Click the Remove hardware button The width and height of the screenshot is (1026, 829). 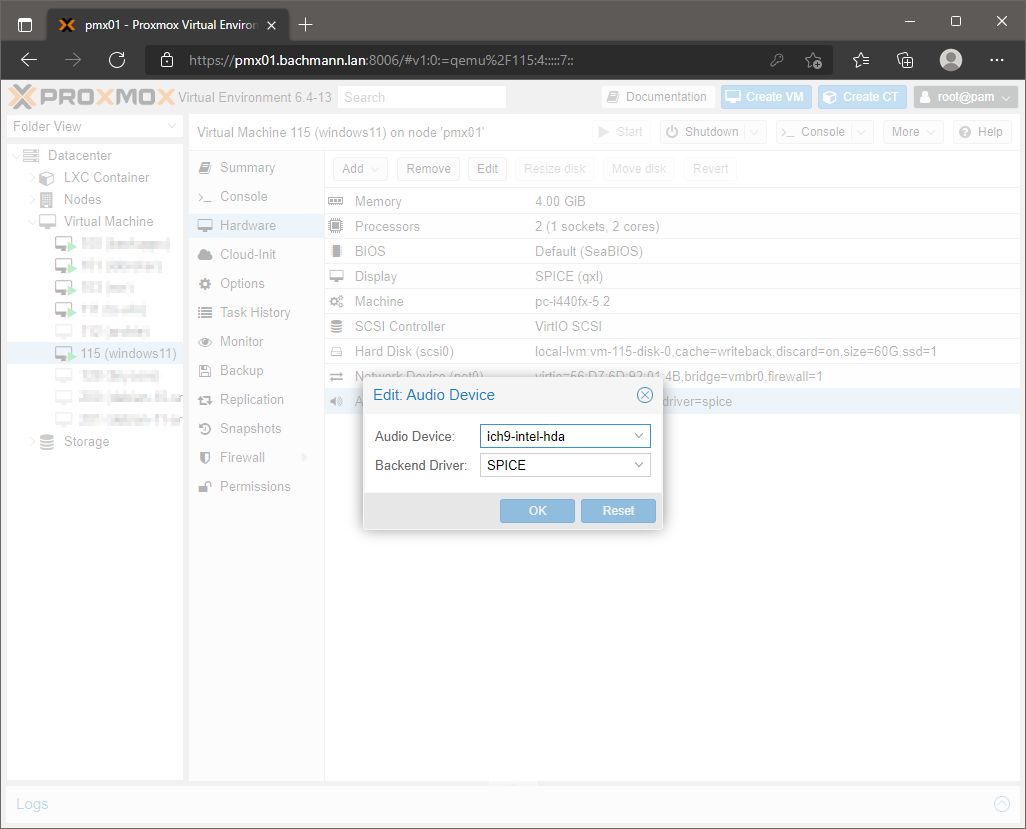pyautogui.click(x=429, y=169)
